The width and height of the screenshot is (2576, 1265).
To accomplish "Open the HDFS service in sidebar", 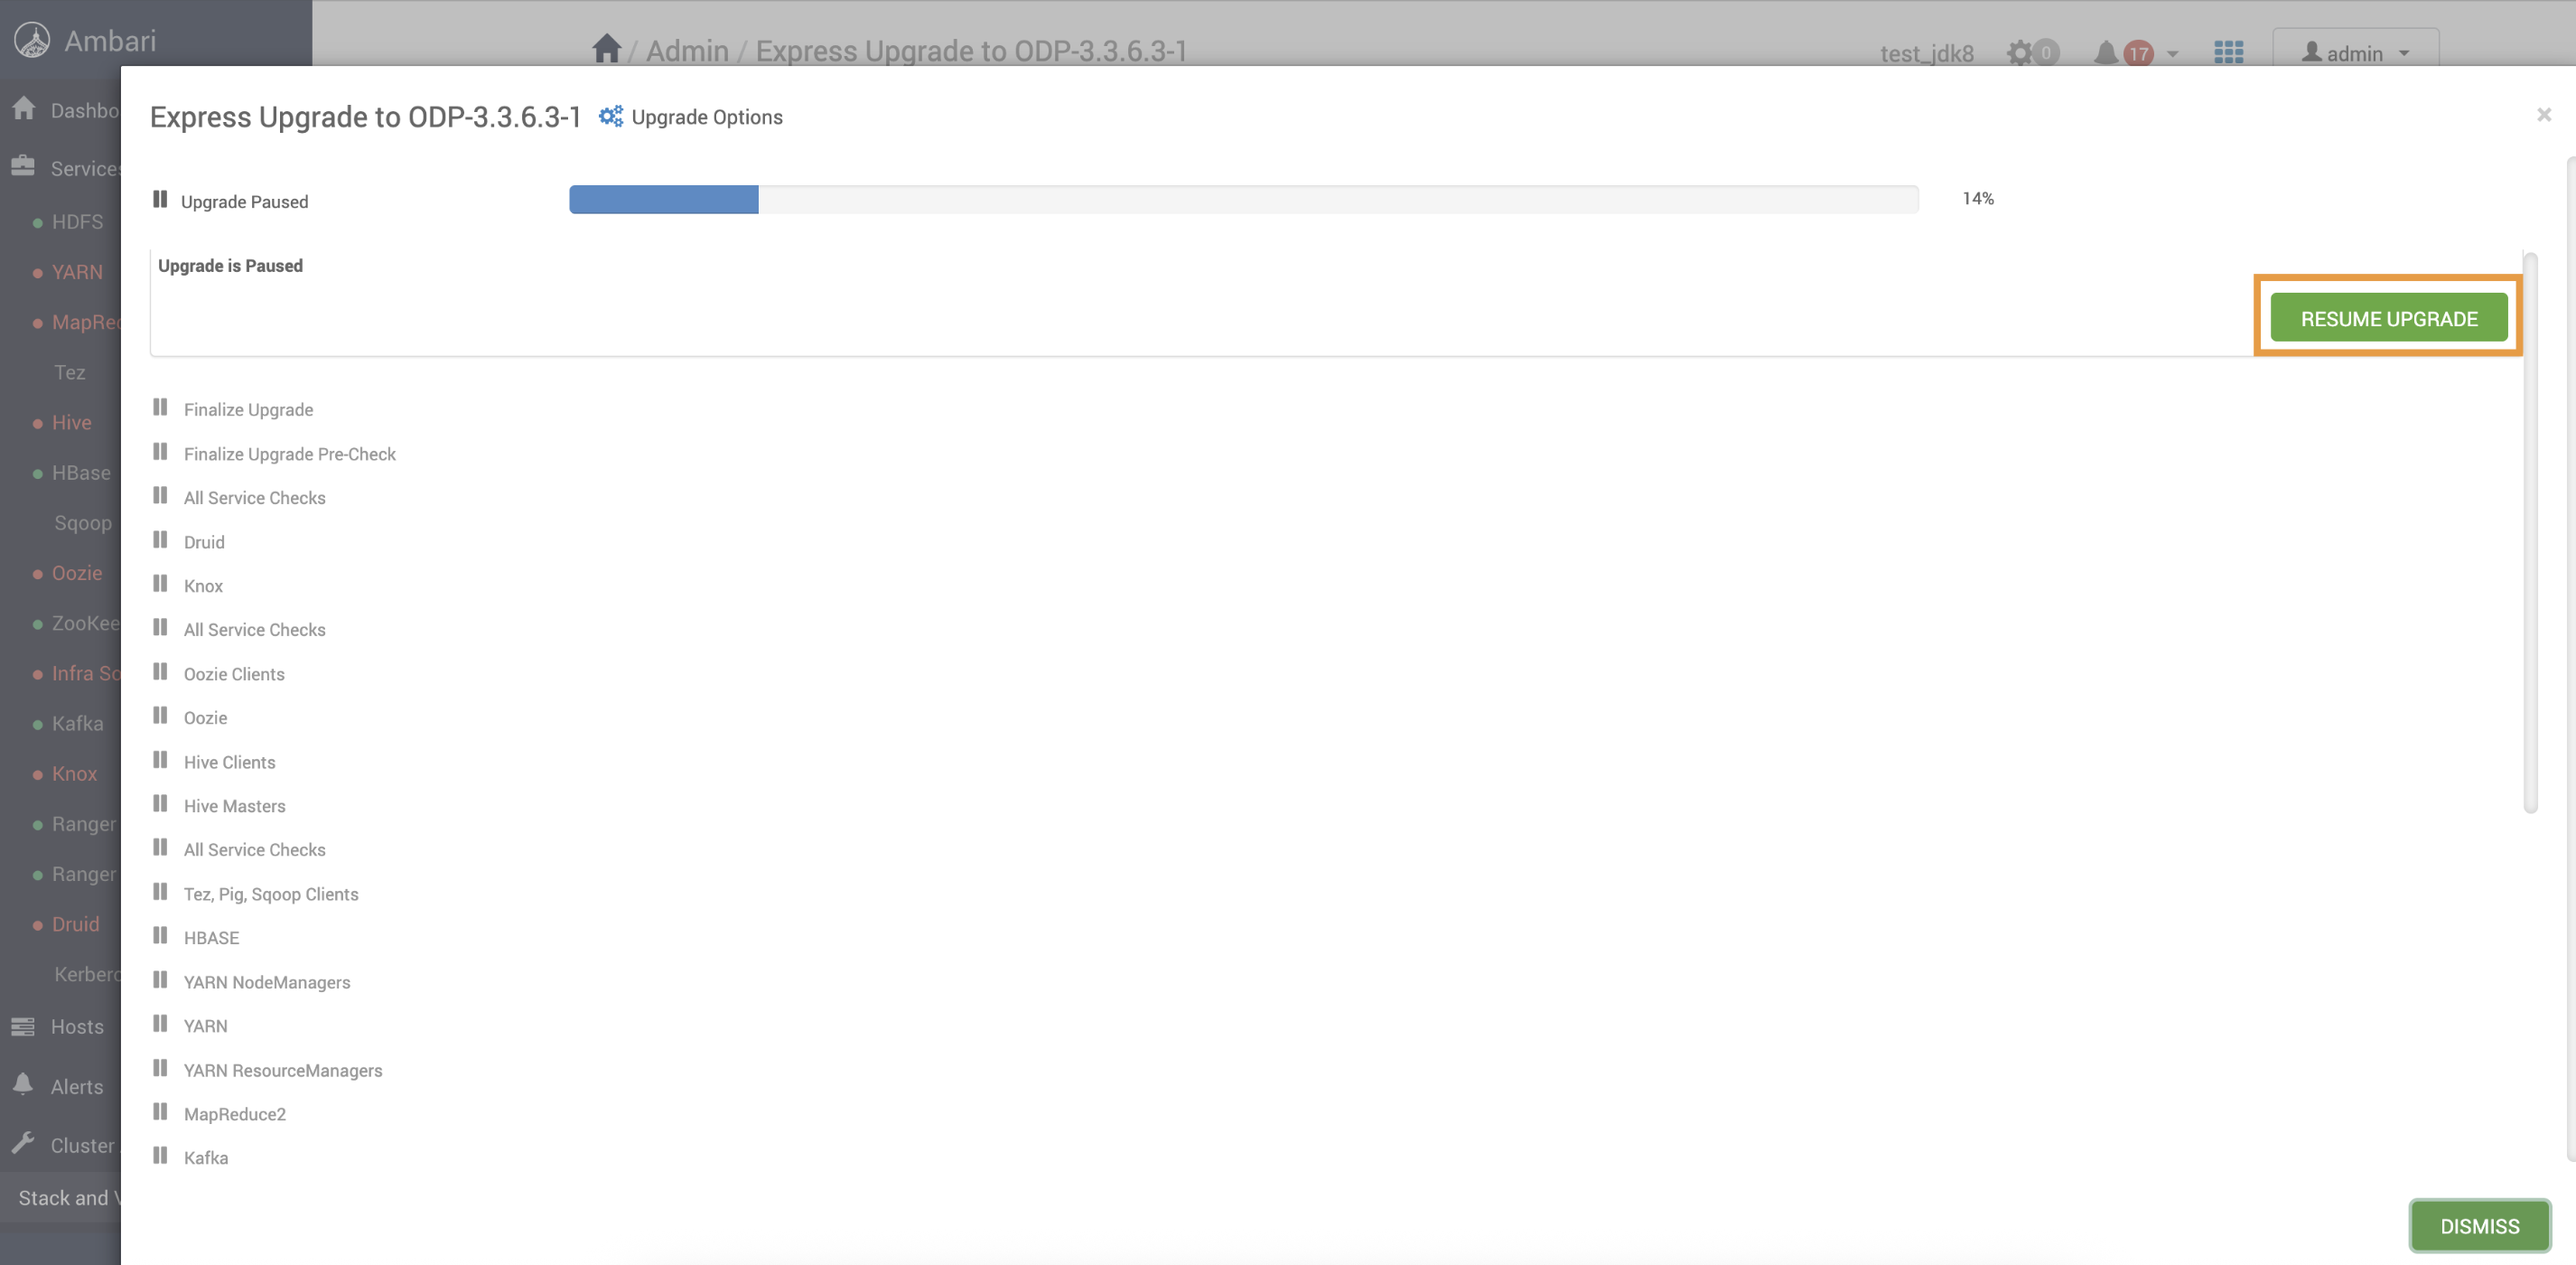I will coord(77,221).
